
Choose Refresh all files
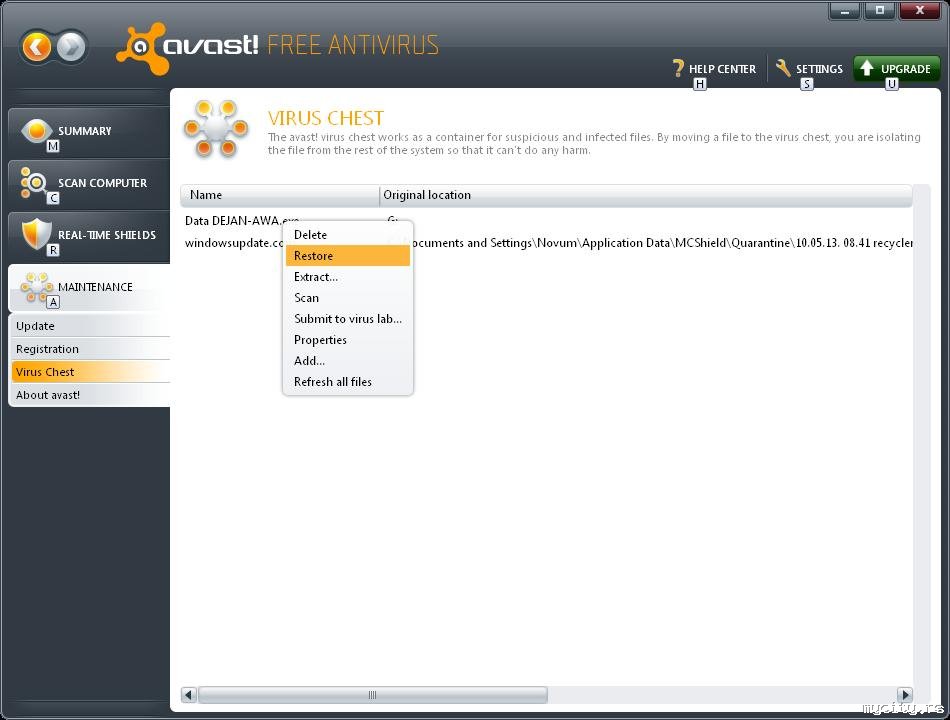[348, 382]
